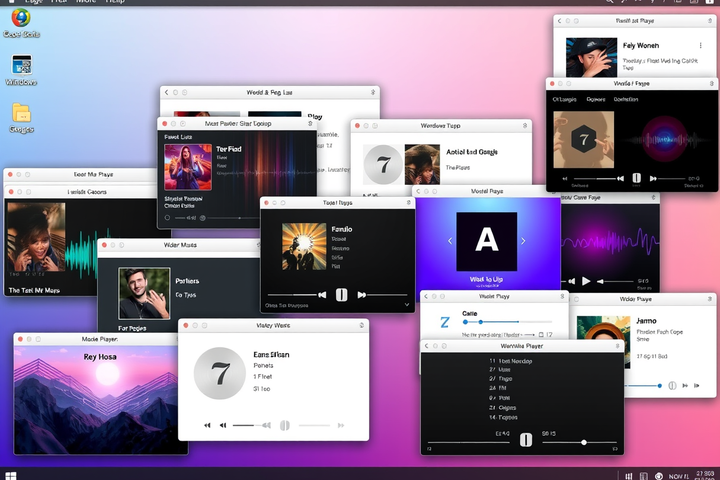Viewport: 720px width, 480px height.
Task: Click the hexagon 7 album artwork
Action: tap(584, 140)
